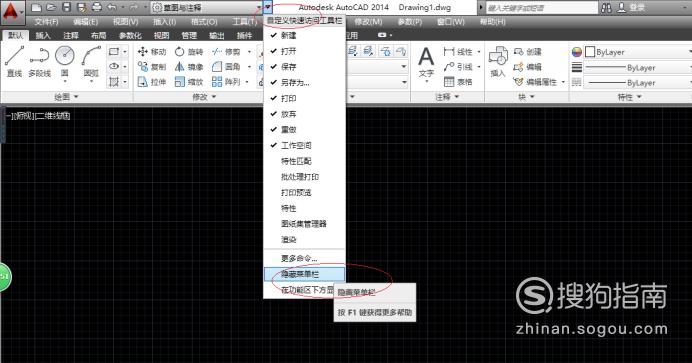Uncheck 工作空间 in the customize menu
The width and height of the screenshot is (692, 363).
point(304,145)
